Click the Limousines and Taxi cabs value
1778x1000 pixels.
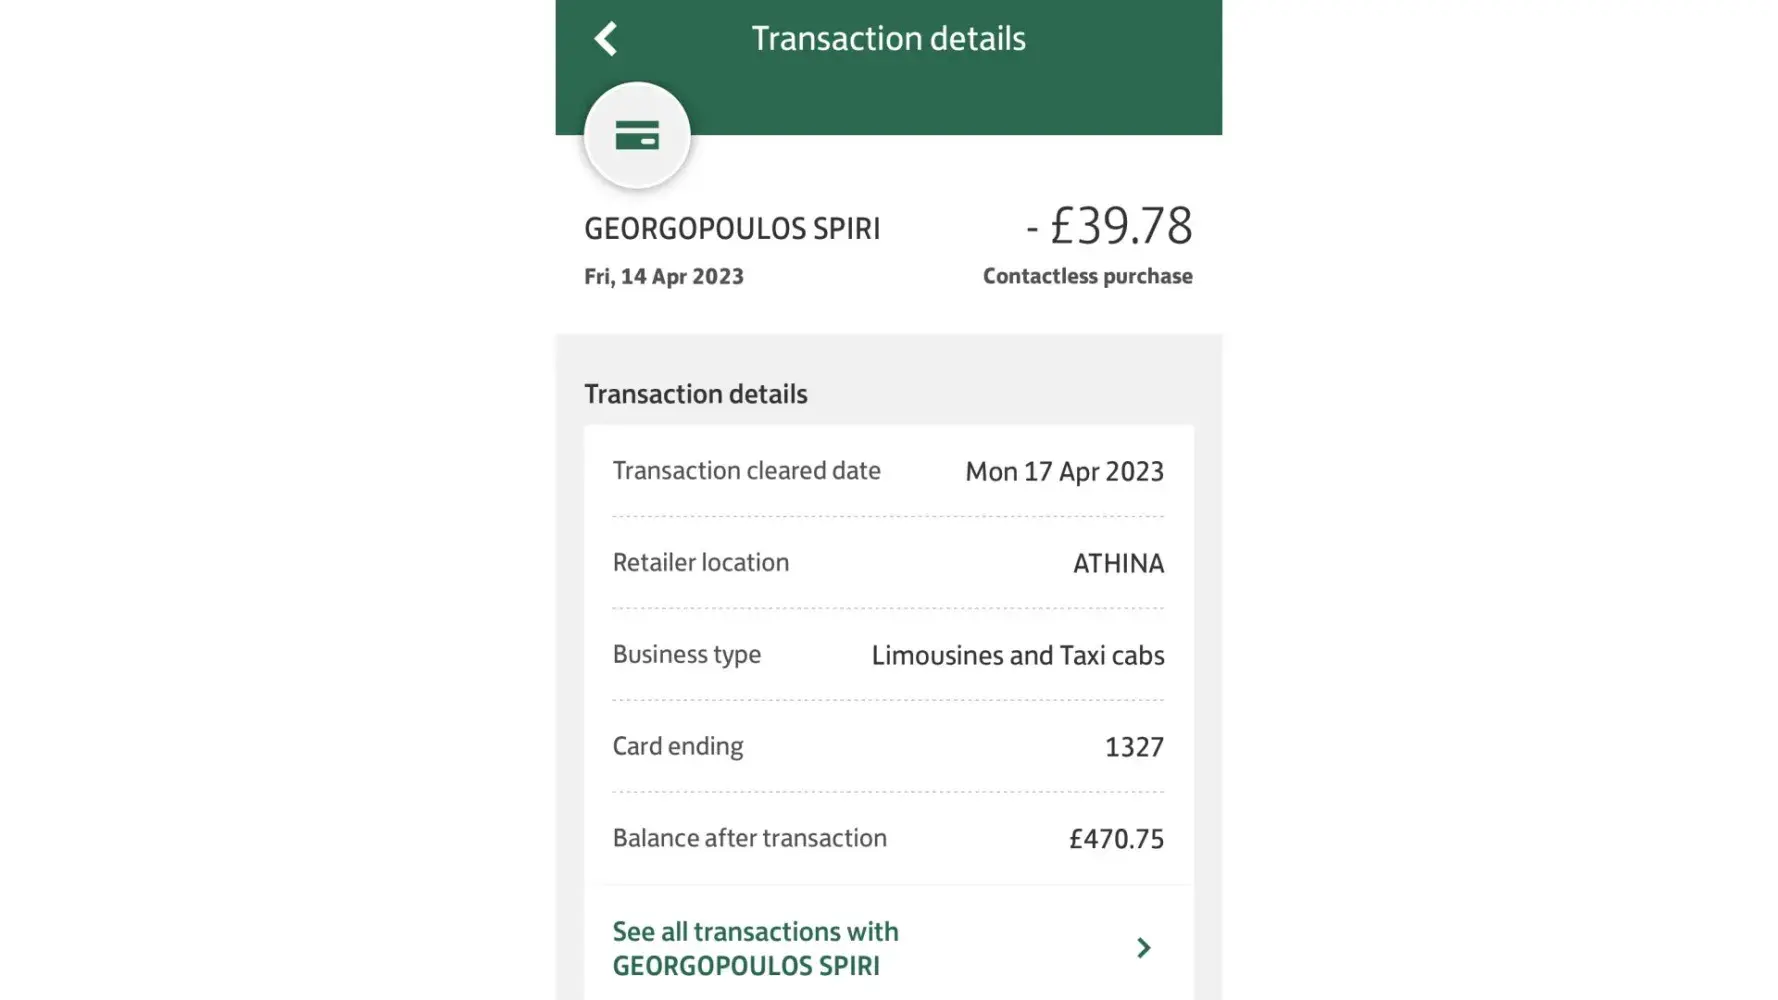[x=1017, y=656]
